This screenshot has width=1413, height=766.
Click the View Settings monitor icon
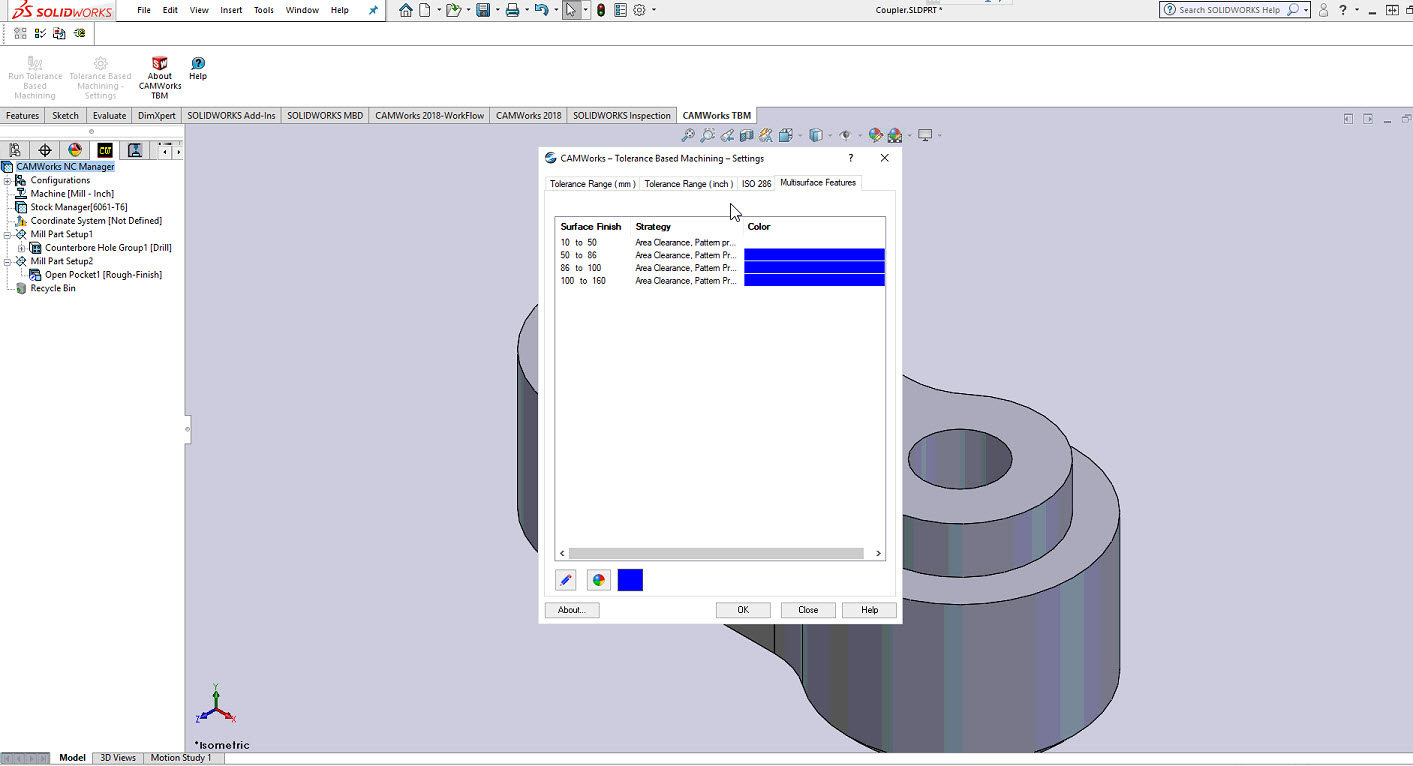[925, 135]
